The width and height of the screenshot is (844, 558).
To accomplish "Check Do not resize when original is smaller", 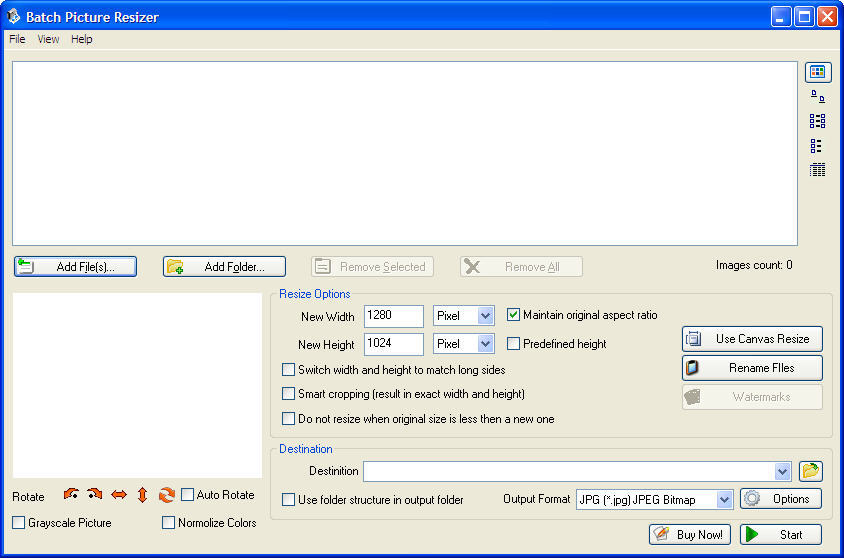I will point(289,419).
